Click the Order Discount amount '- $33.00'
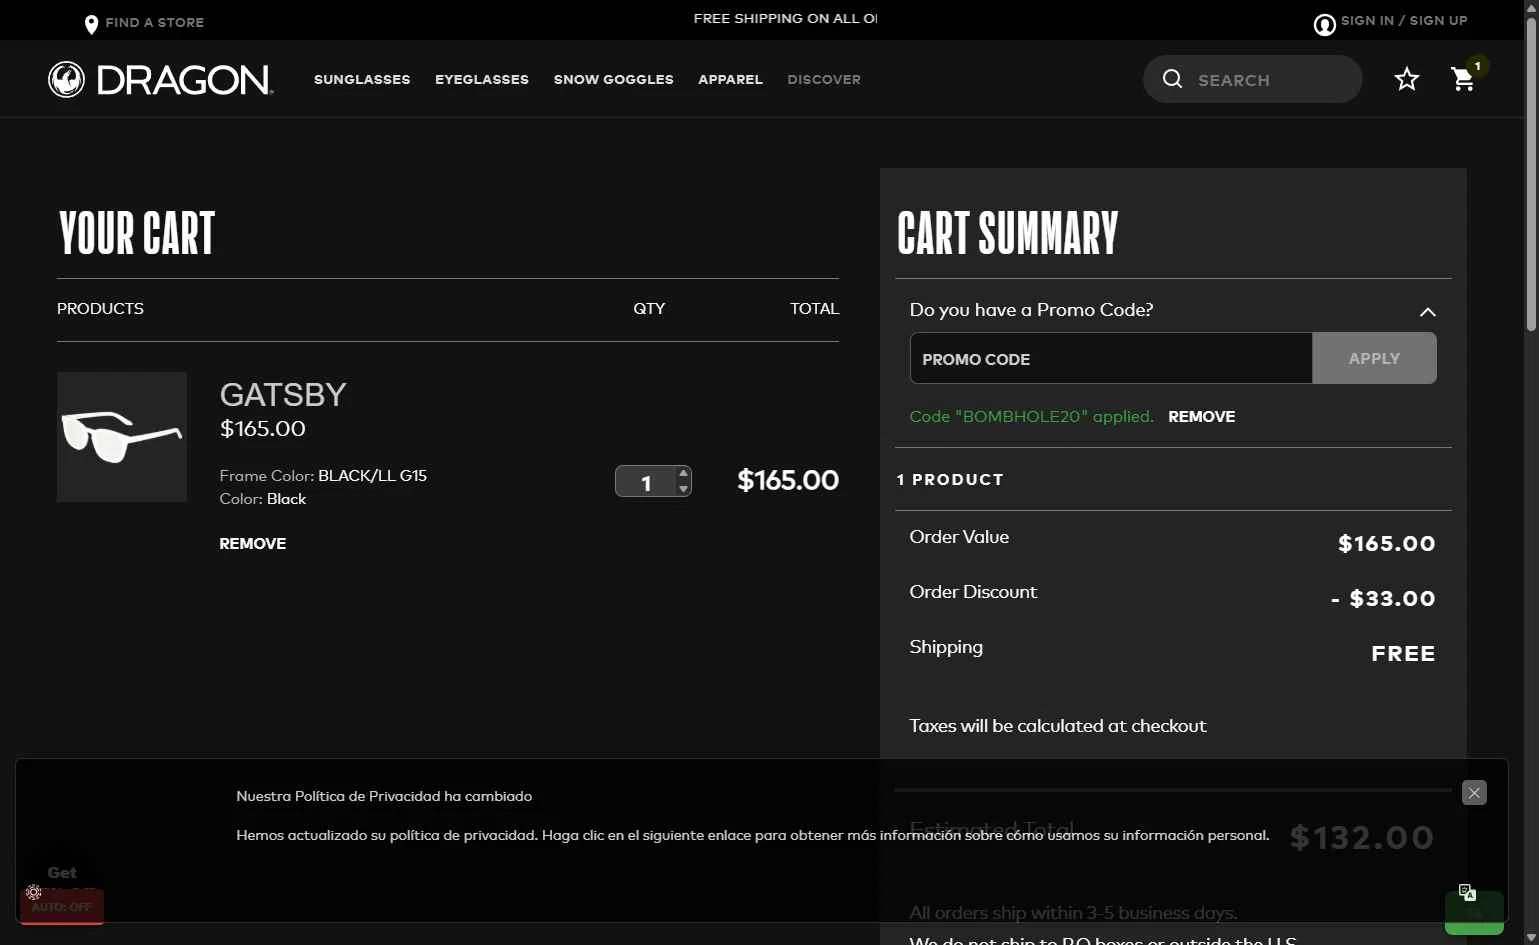The height and width of the screenshot is (945, 1539). coord(1383,599)
